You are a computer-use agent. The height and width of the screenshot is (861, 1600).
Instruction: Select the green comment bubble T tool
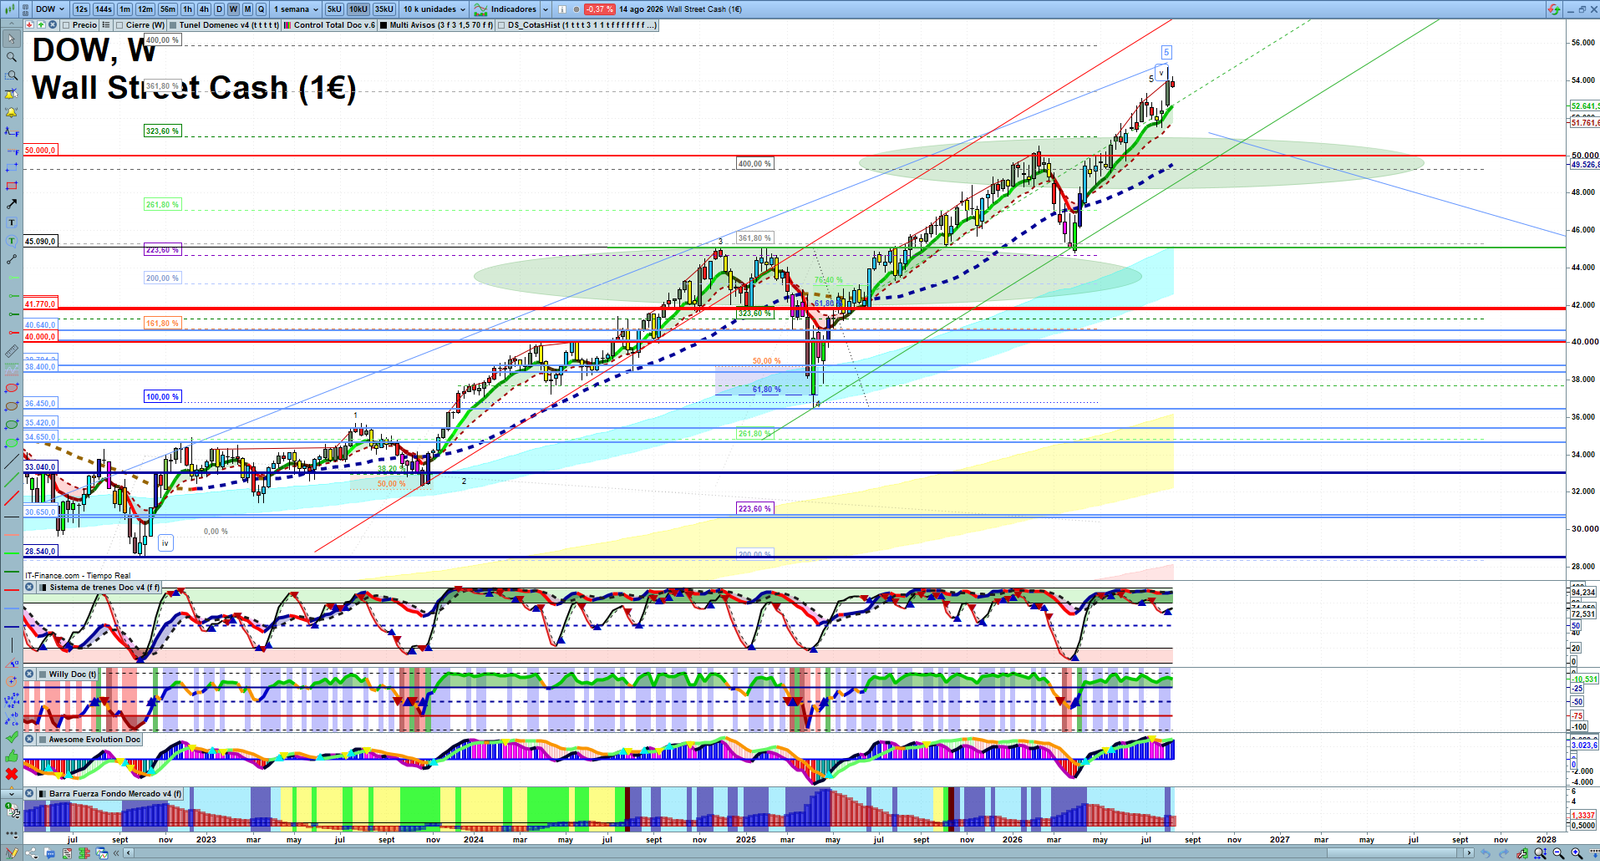pos(11,240)
